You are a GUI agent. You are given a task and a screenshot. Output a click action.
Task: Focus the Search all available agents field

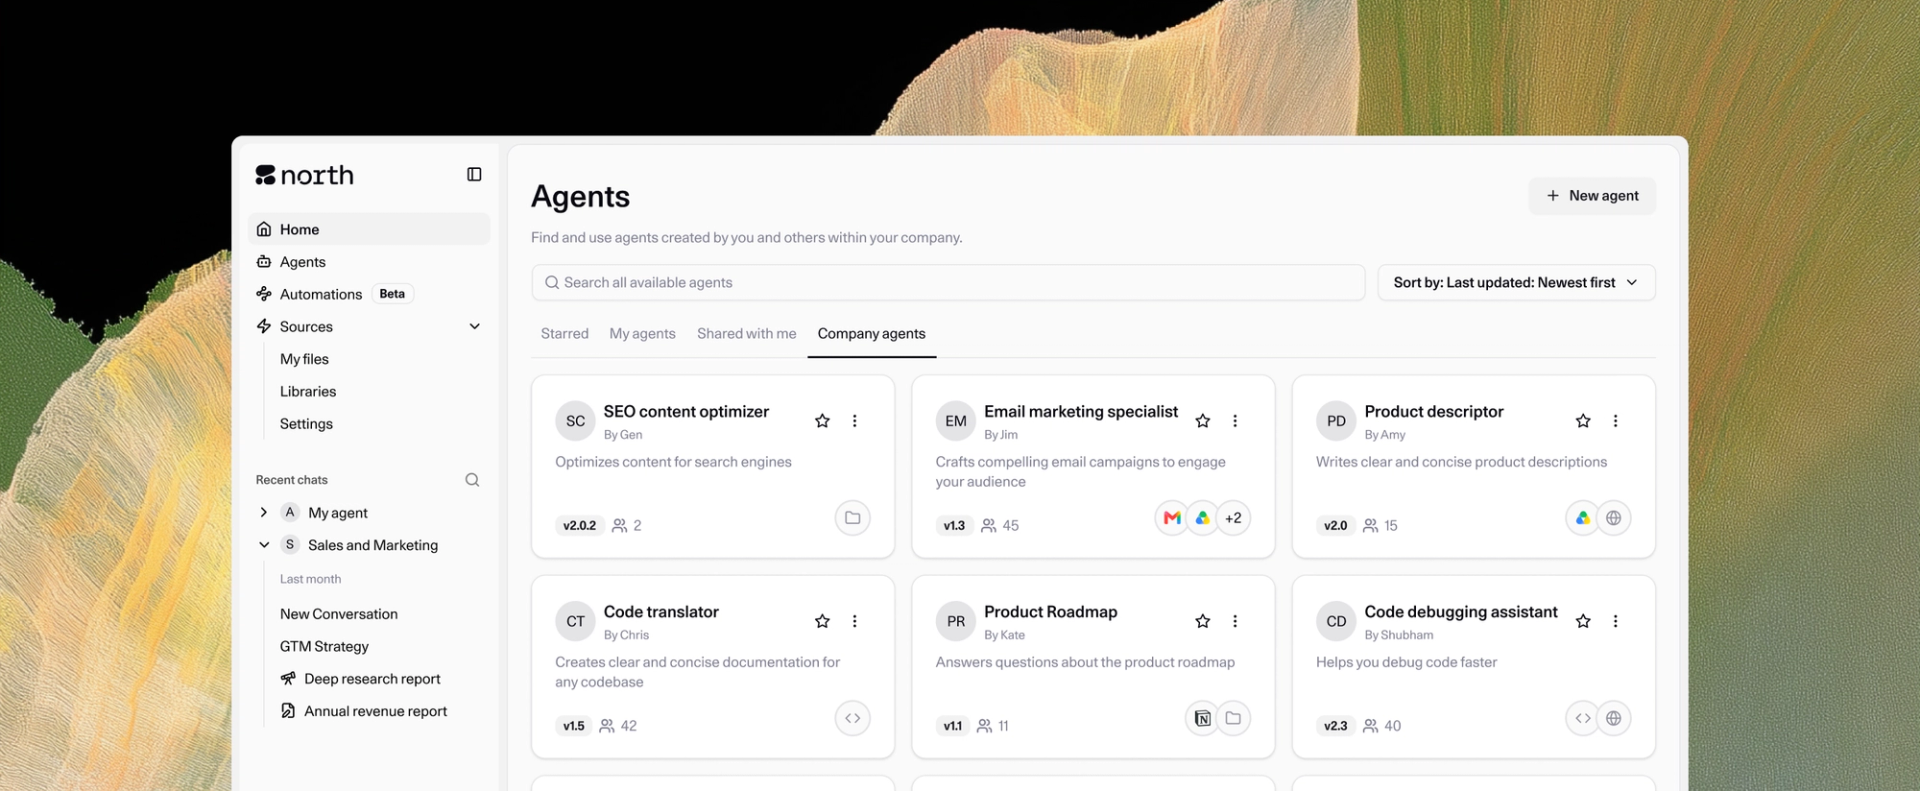[x=948, y=283]
